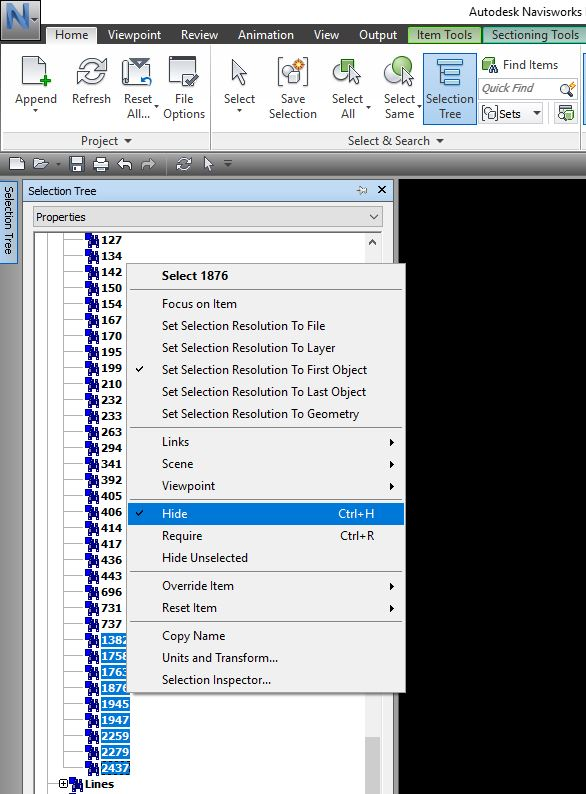Expand the Lines tree node

pos(63,784)
